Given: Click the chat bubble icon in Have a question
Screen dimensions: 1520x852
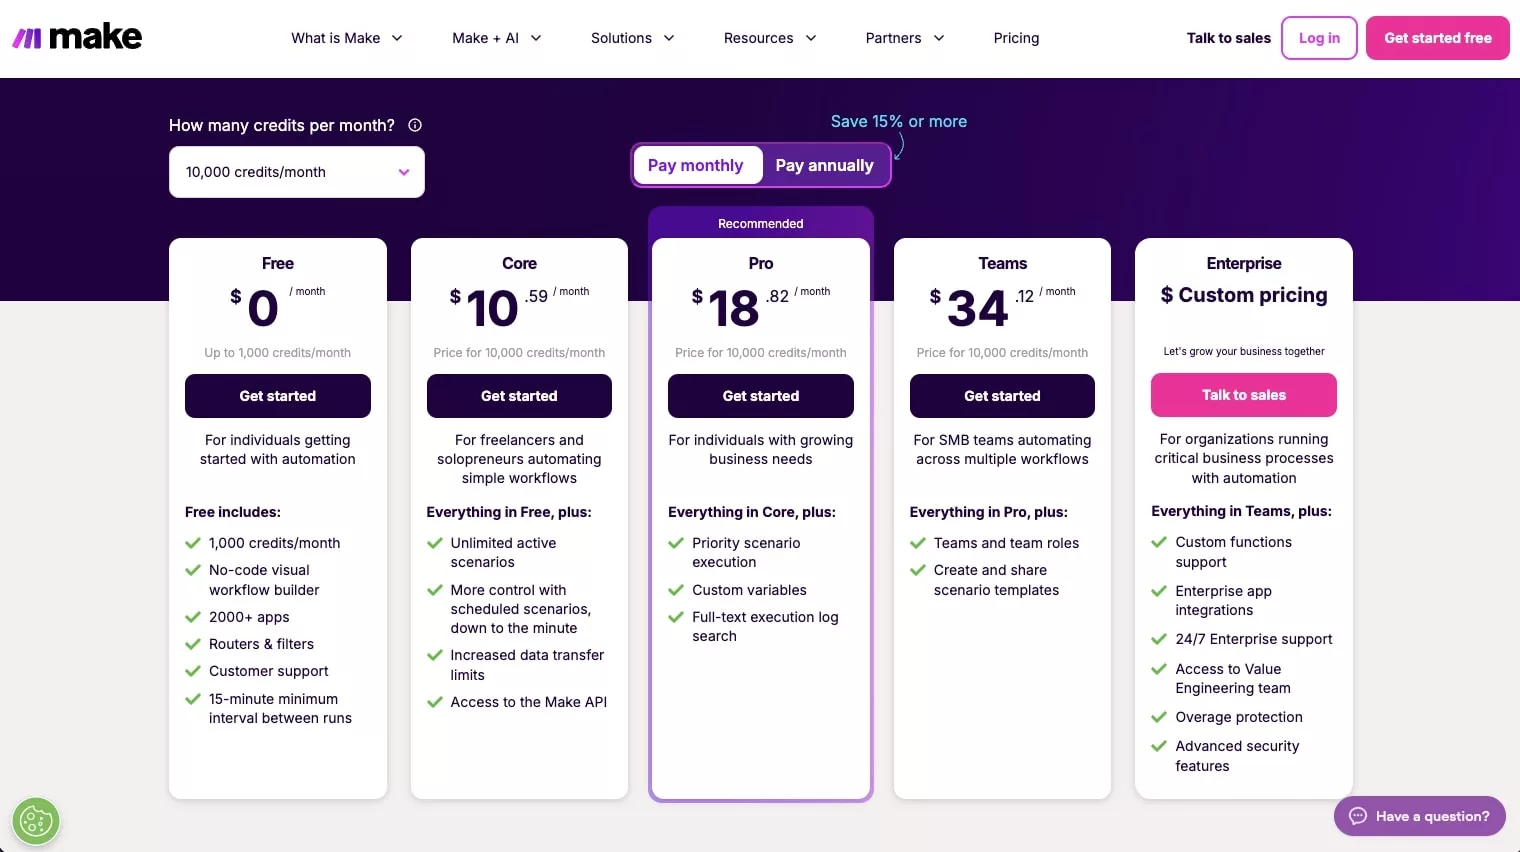Looking at the screenshot, I should [1358, 816].
